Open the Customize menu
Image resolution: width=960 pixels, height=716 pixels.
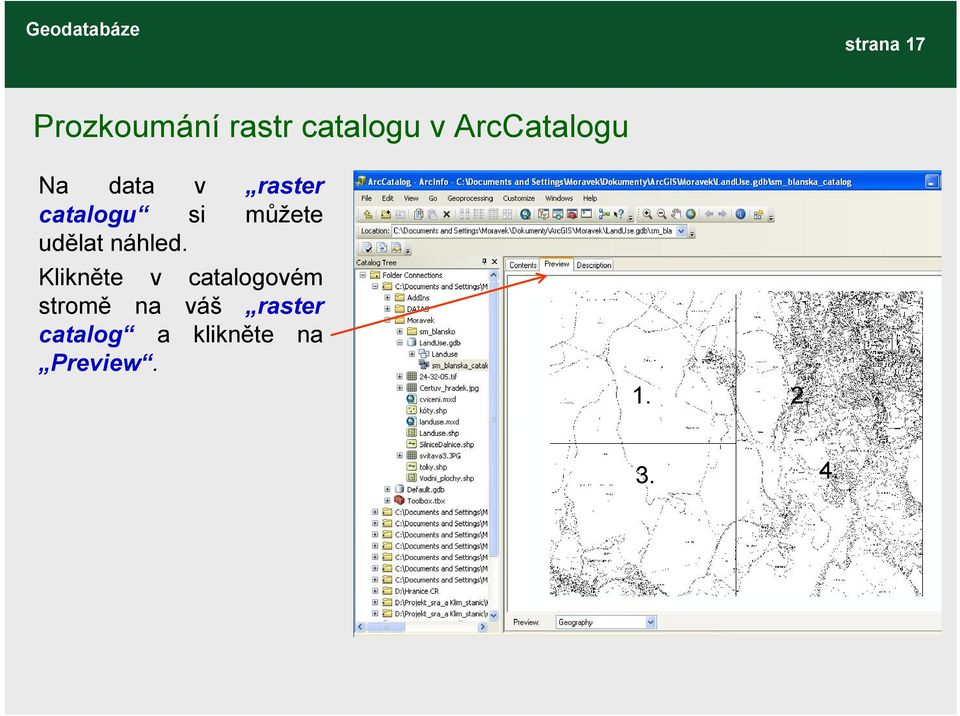pyautogui.click(x=519, y=198)
